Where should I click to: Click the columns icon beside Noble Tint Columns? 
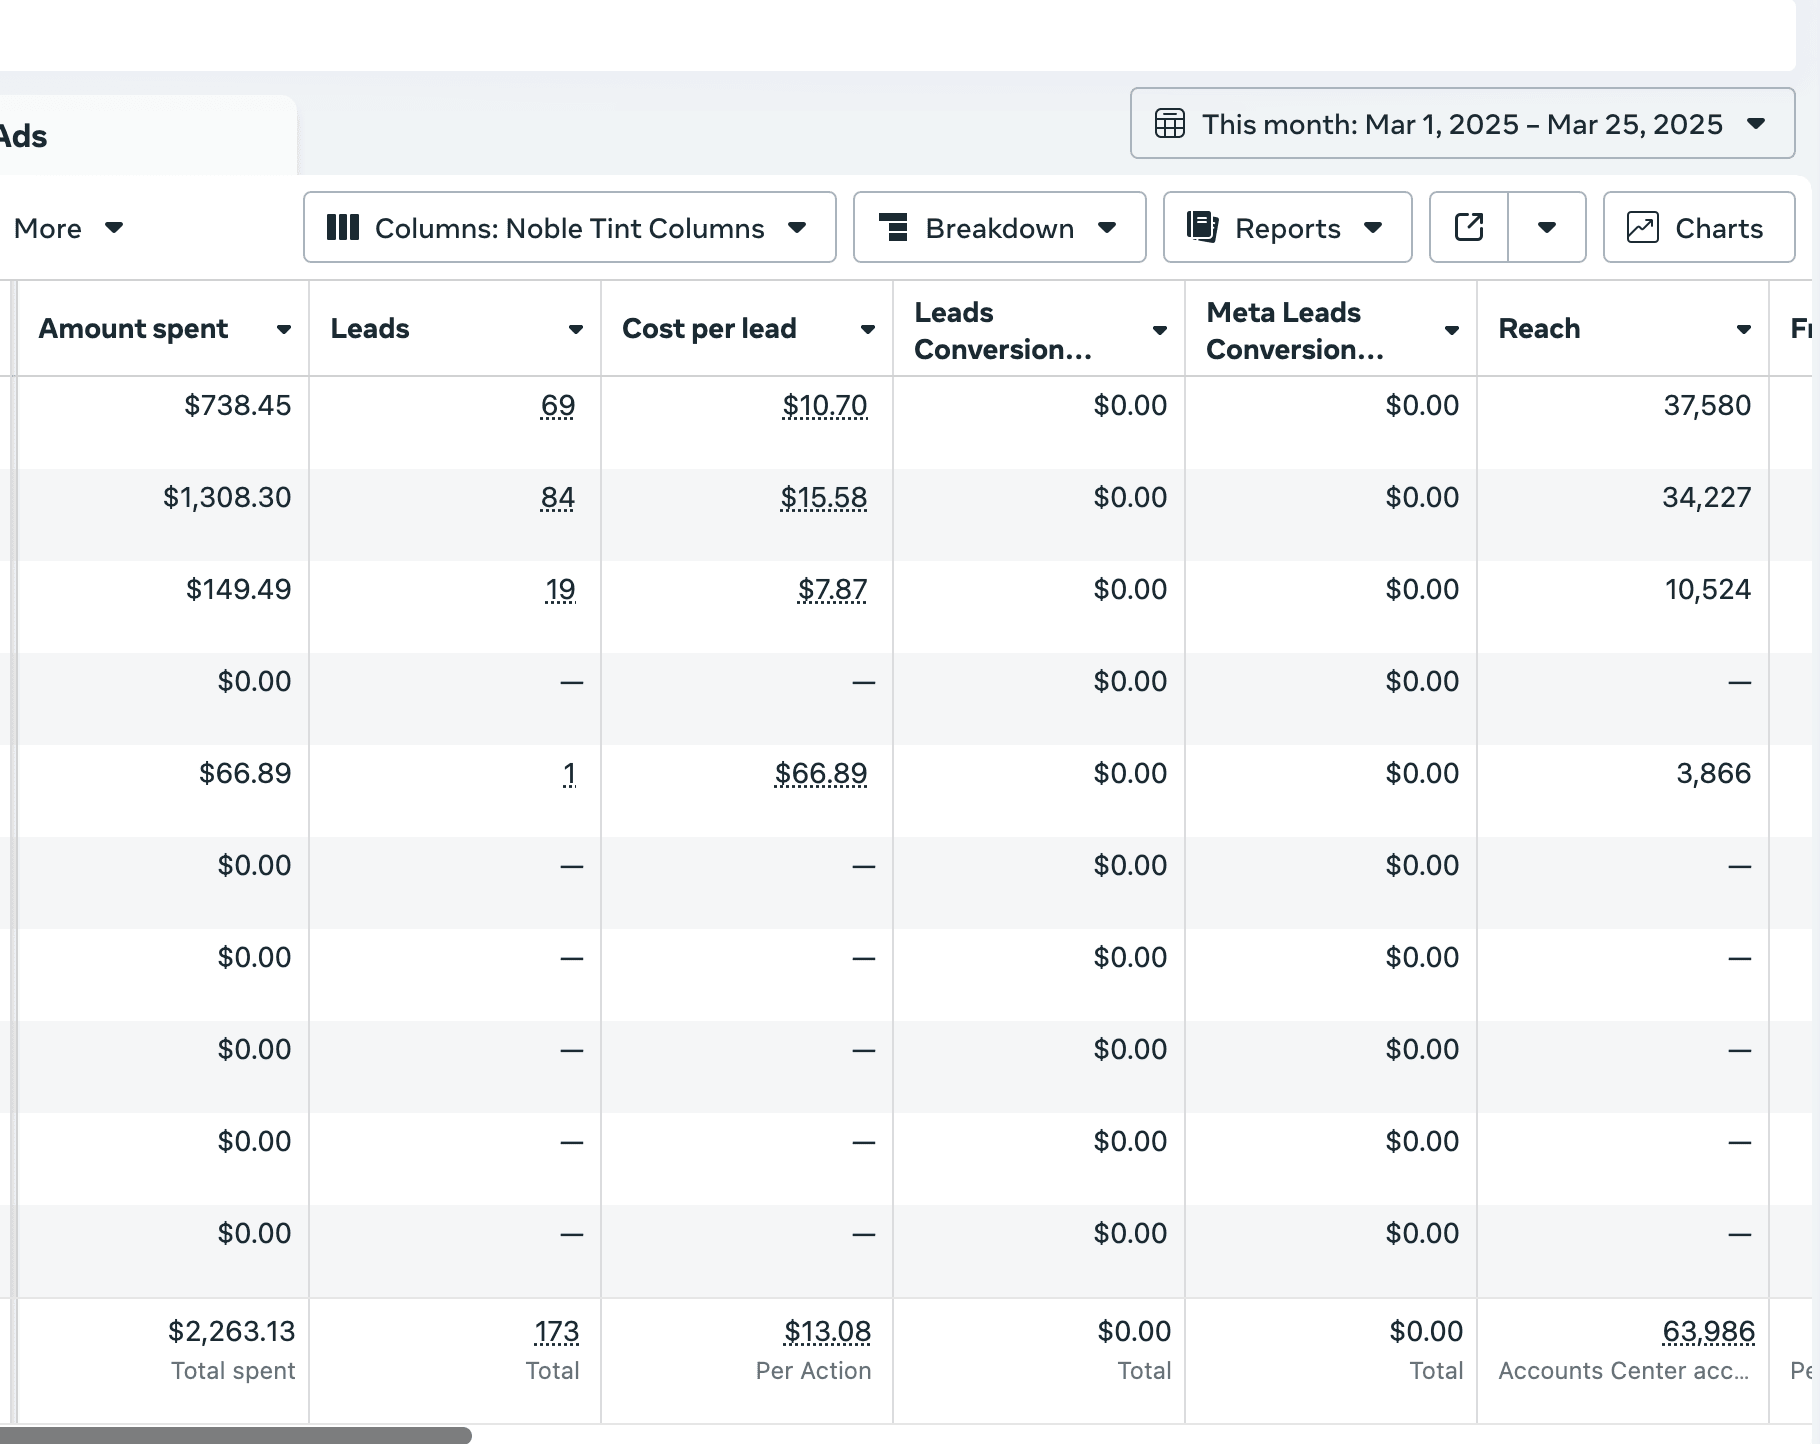(x=343, y=228)
